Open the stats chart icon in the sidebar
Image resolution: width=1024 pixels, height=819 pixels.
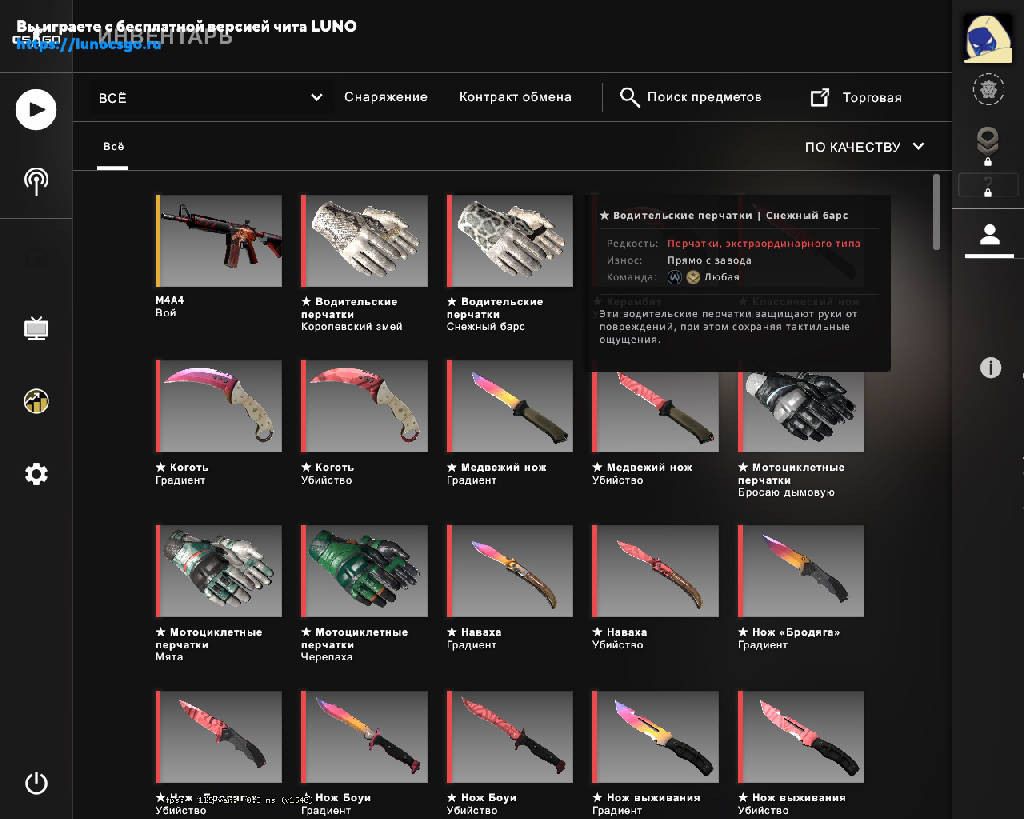tap(36, 401)
